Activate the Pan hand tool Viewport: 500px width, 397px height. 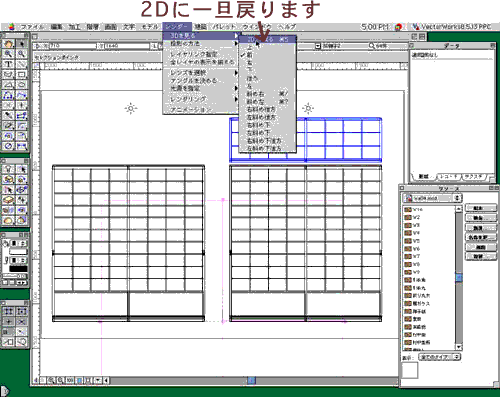[x=8, y=44]
